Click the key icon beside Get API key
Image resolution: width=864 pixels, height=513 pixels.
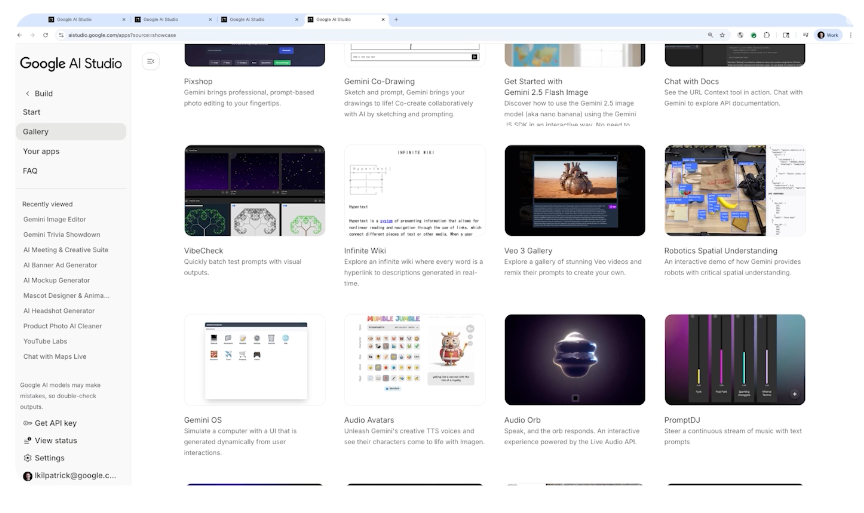(28, 423)
